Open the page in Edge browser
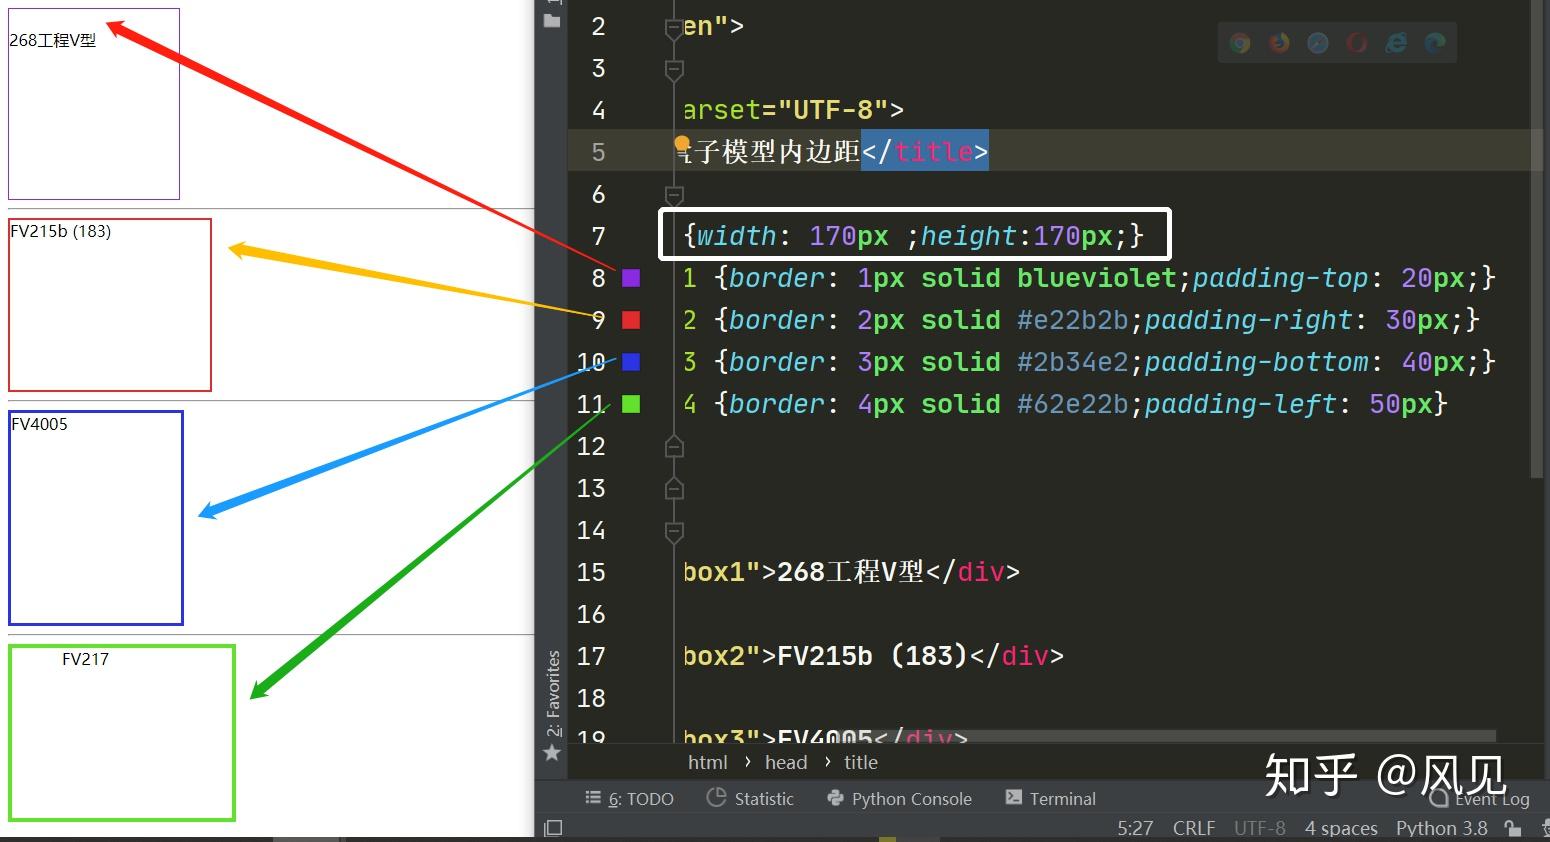1550x842 pixels. pyautogui.click(x=1435, y=43)
